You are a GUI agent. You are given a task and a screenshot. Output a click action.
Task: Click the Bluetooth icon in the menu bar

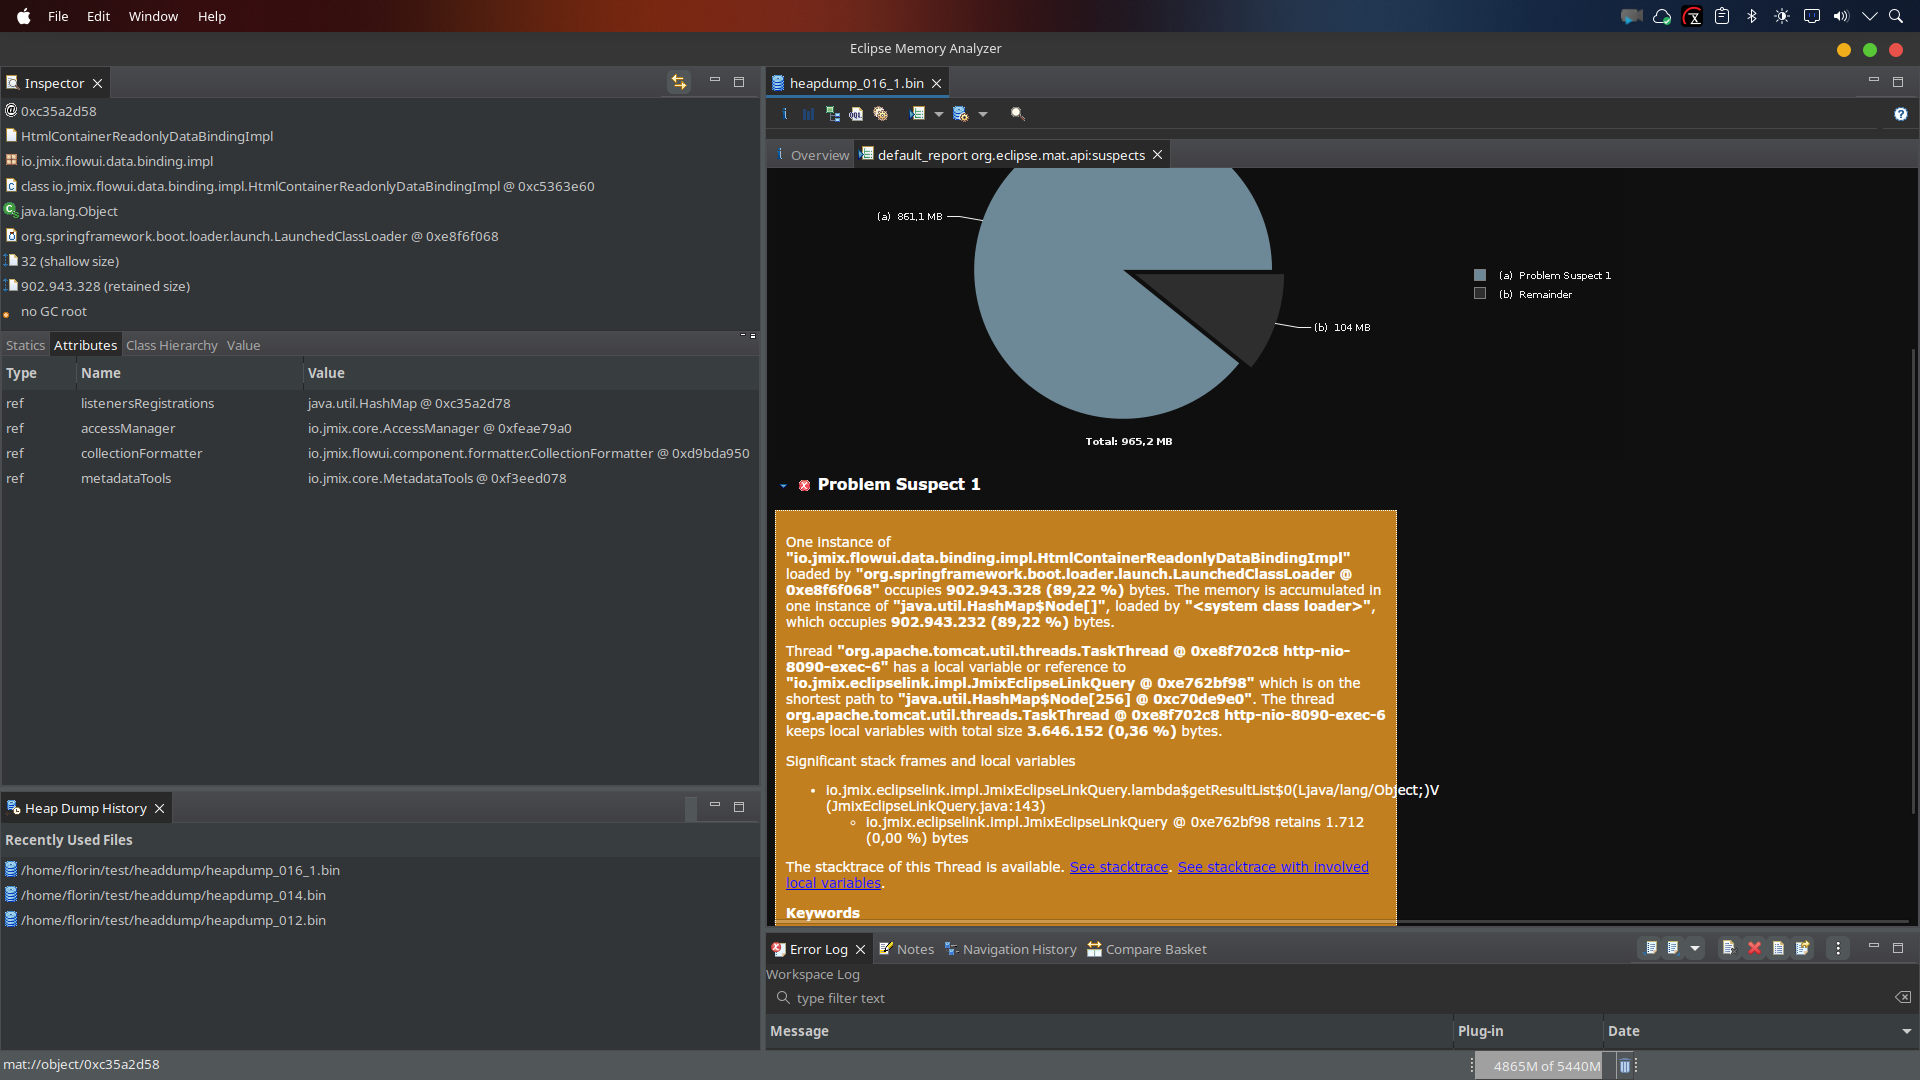(x=1752, y=16)
